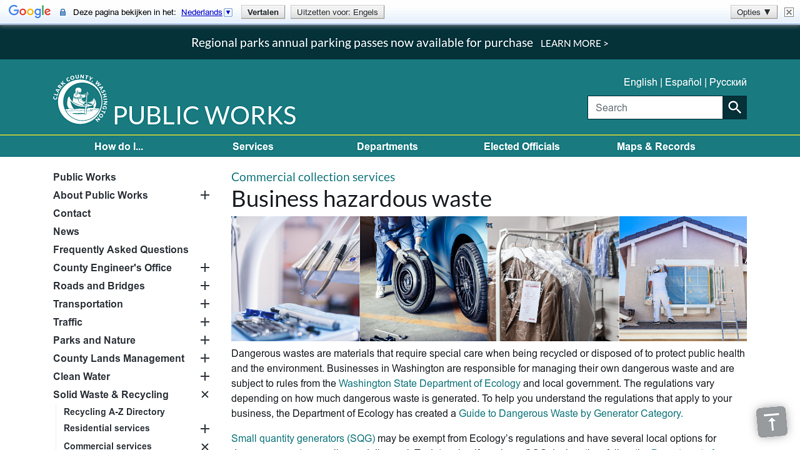Click Public Works in the sidebar

click(85, 177)
